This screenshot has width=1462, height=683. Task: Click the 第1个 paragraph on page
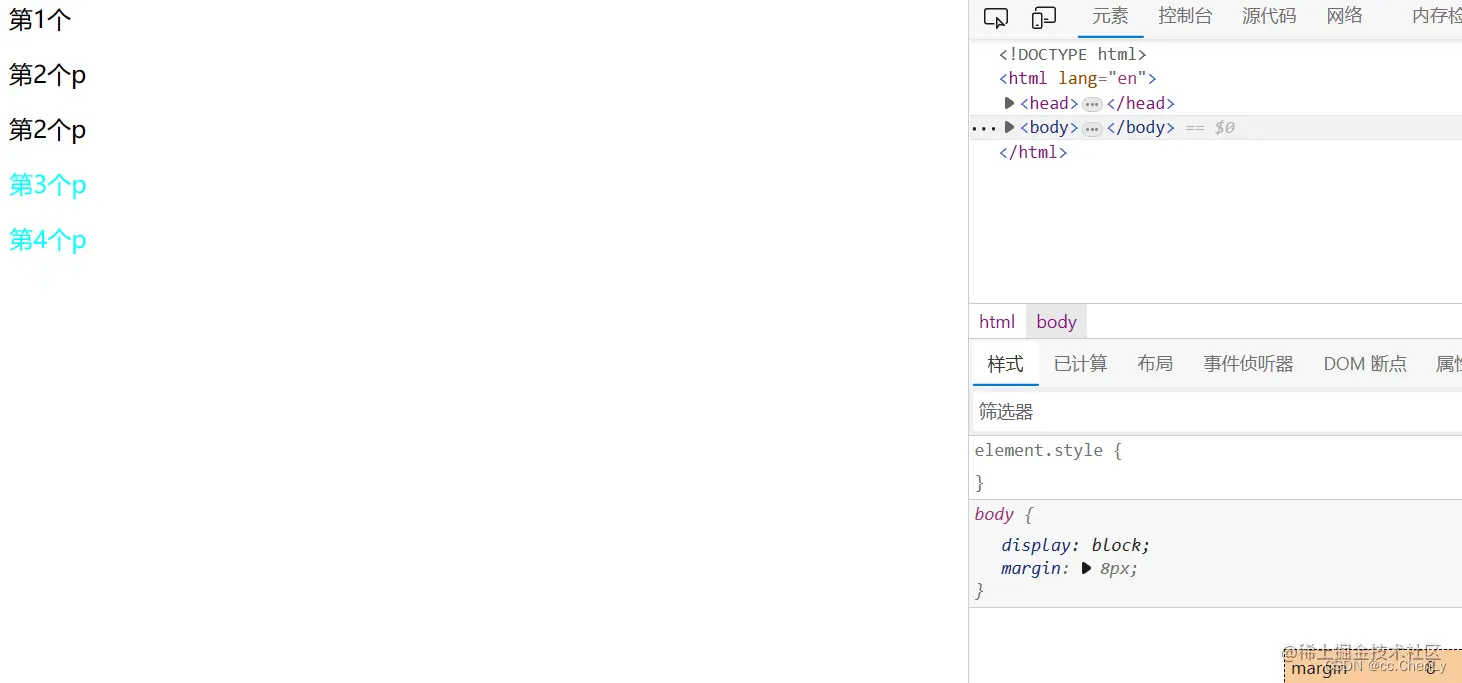40,19
